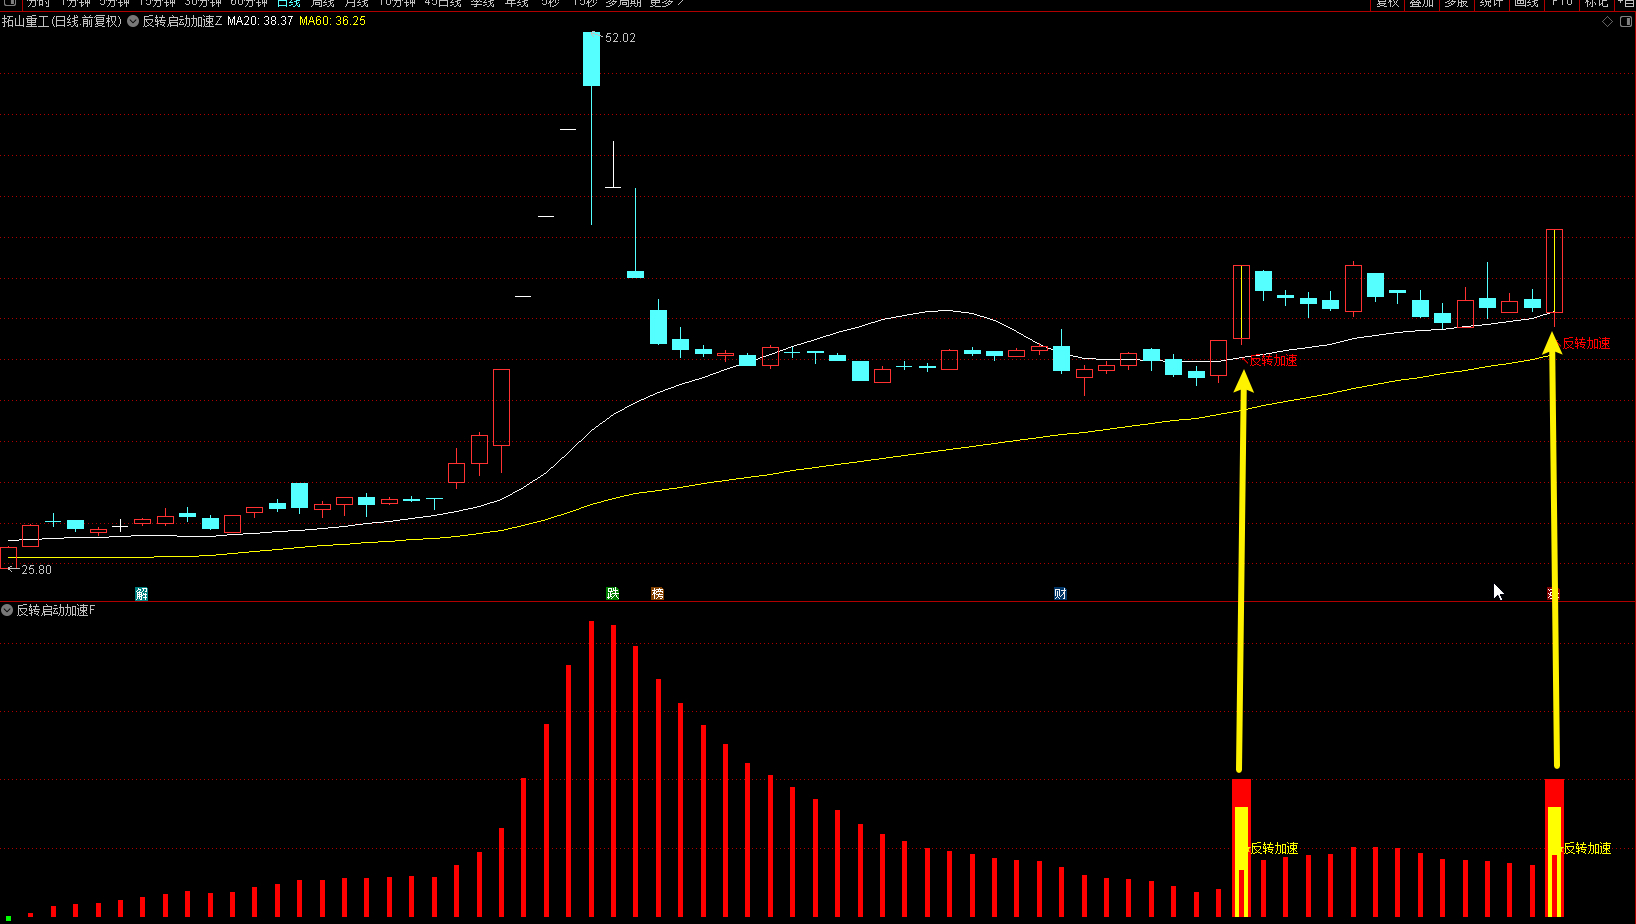Click the 统计 statistics button
The height and width of the screenshot is (924, 1636).
1491,3
